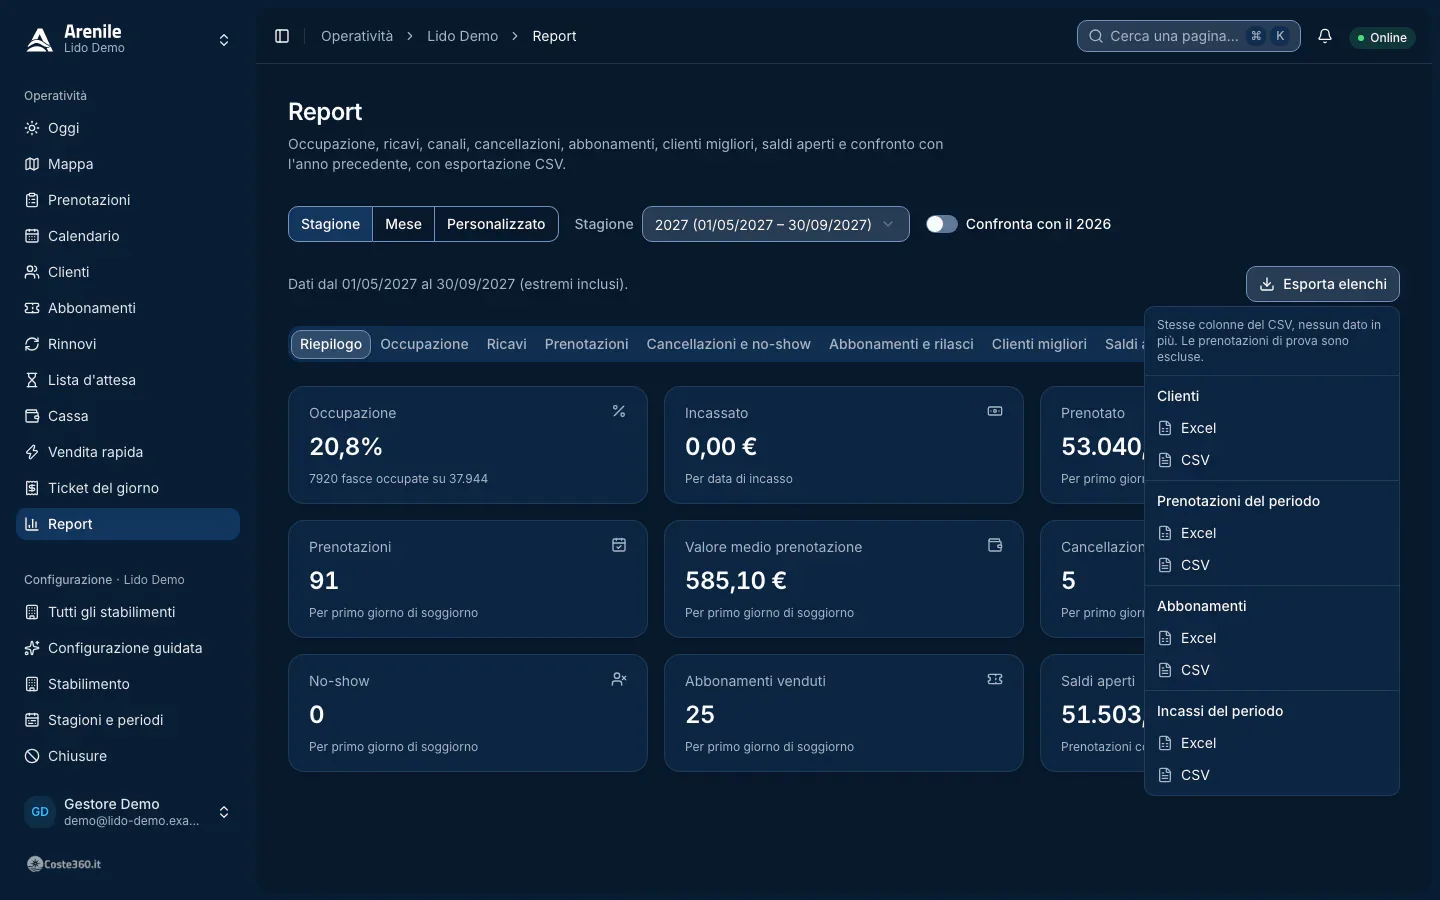Open Tutti gli stabilimenti
Image resolution: width=1440 pixels, height=900 pixels.
click(x=128, y=612)
